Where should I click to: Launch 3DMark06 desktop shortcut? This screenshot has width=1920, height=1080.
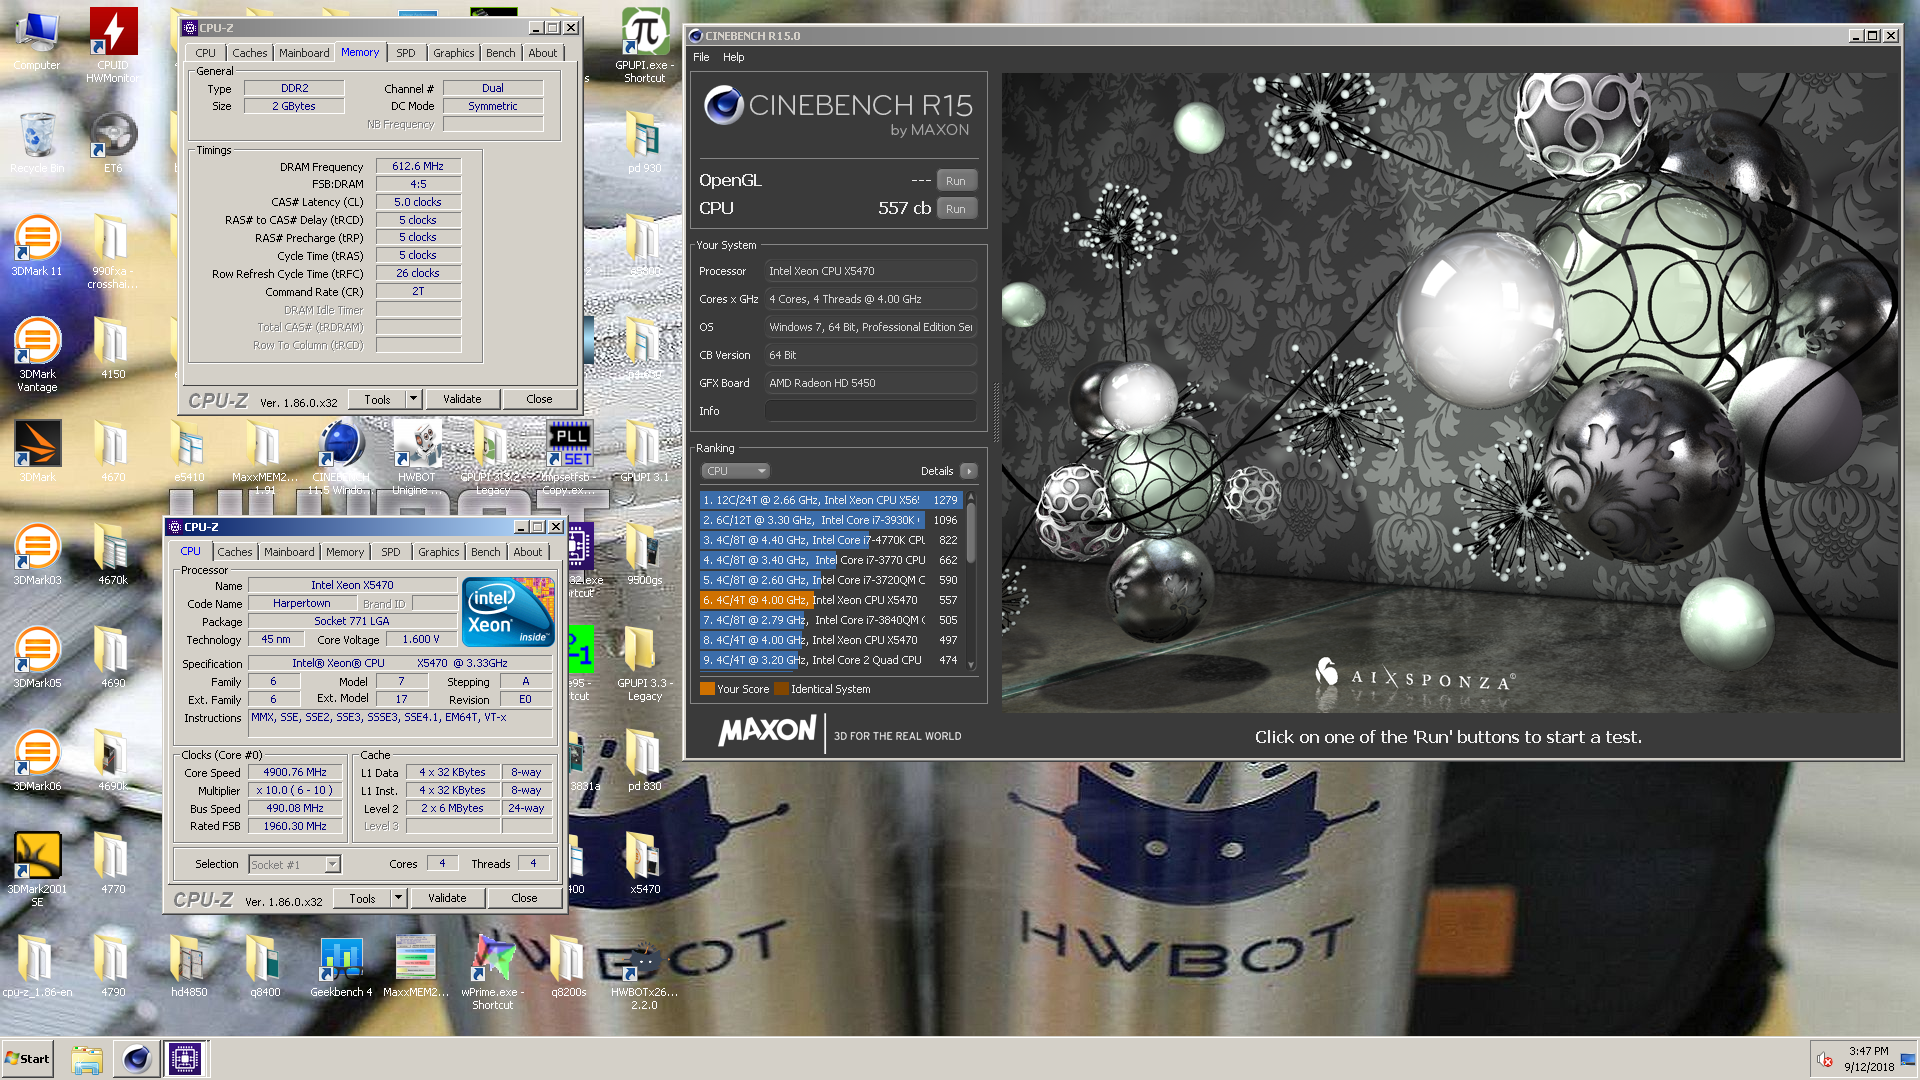point(37,761)
